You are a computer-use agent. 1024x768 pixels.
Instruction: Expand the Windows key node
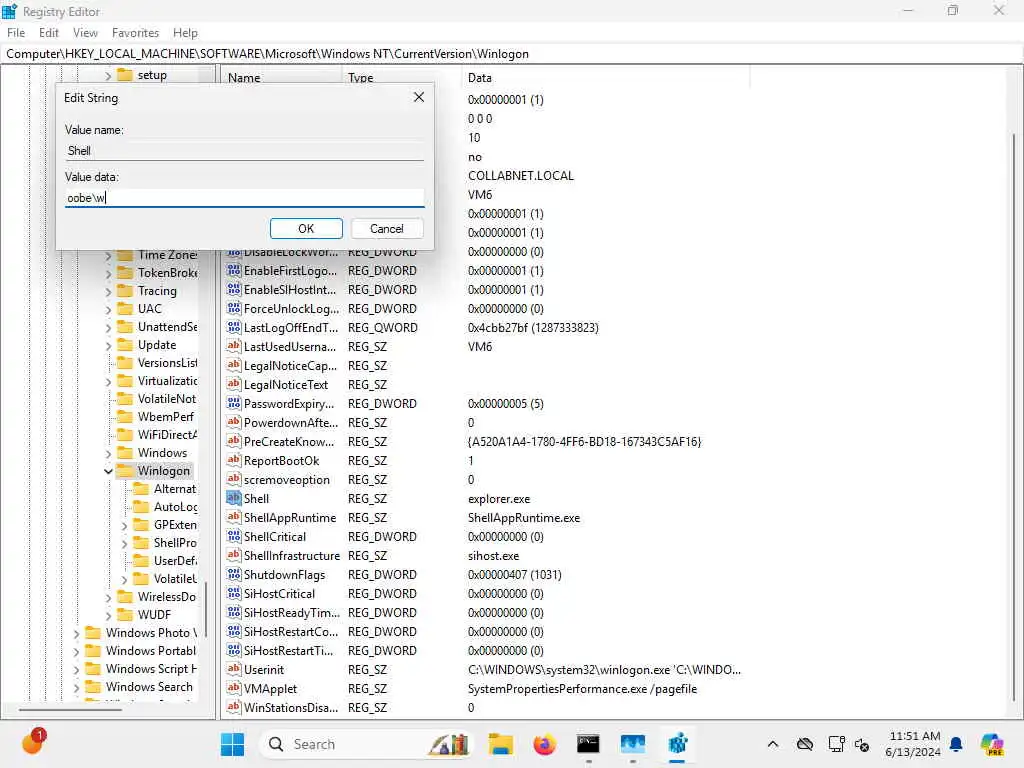coord(108,453)
